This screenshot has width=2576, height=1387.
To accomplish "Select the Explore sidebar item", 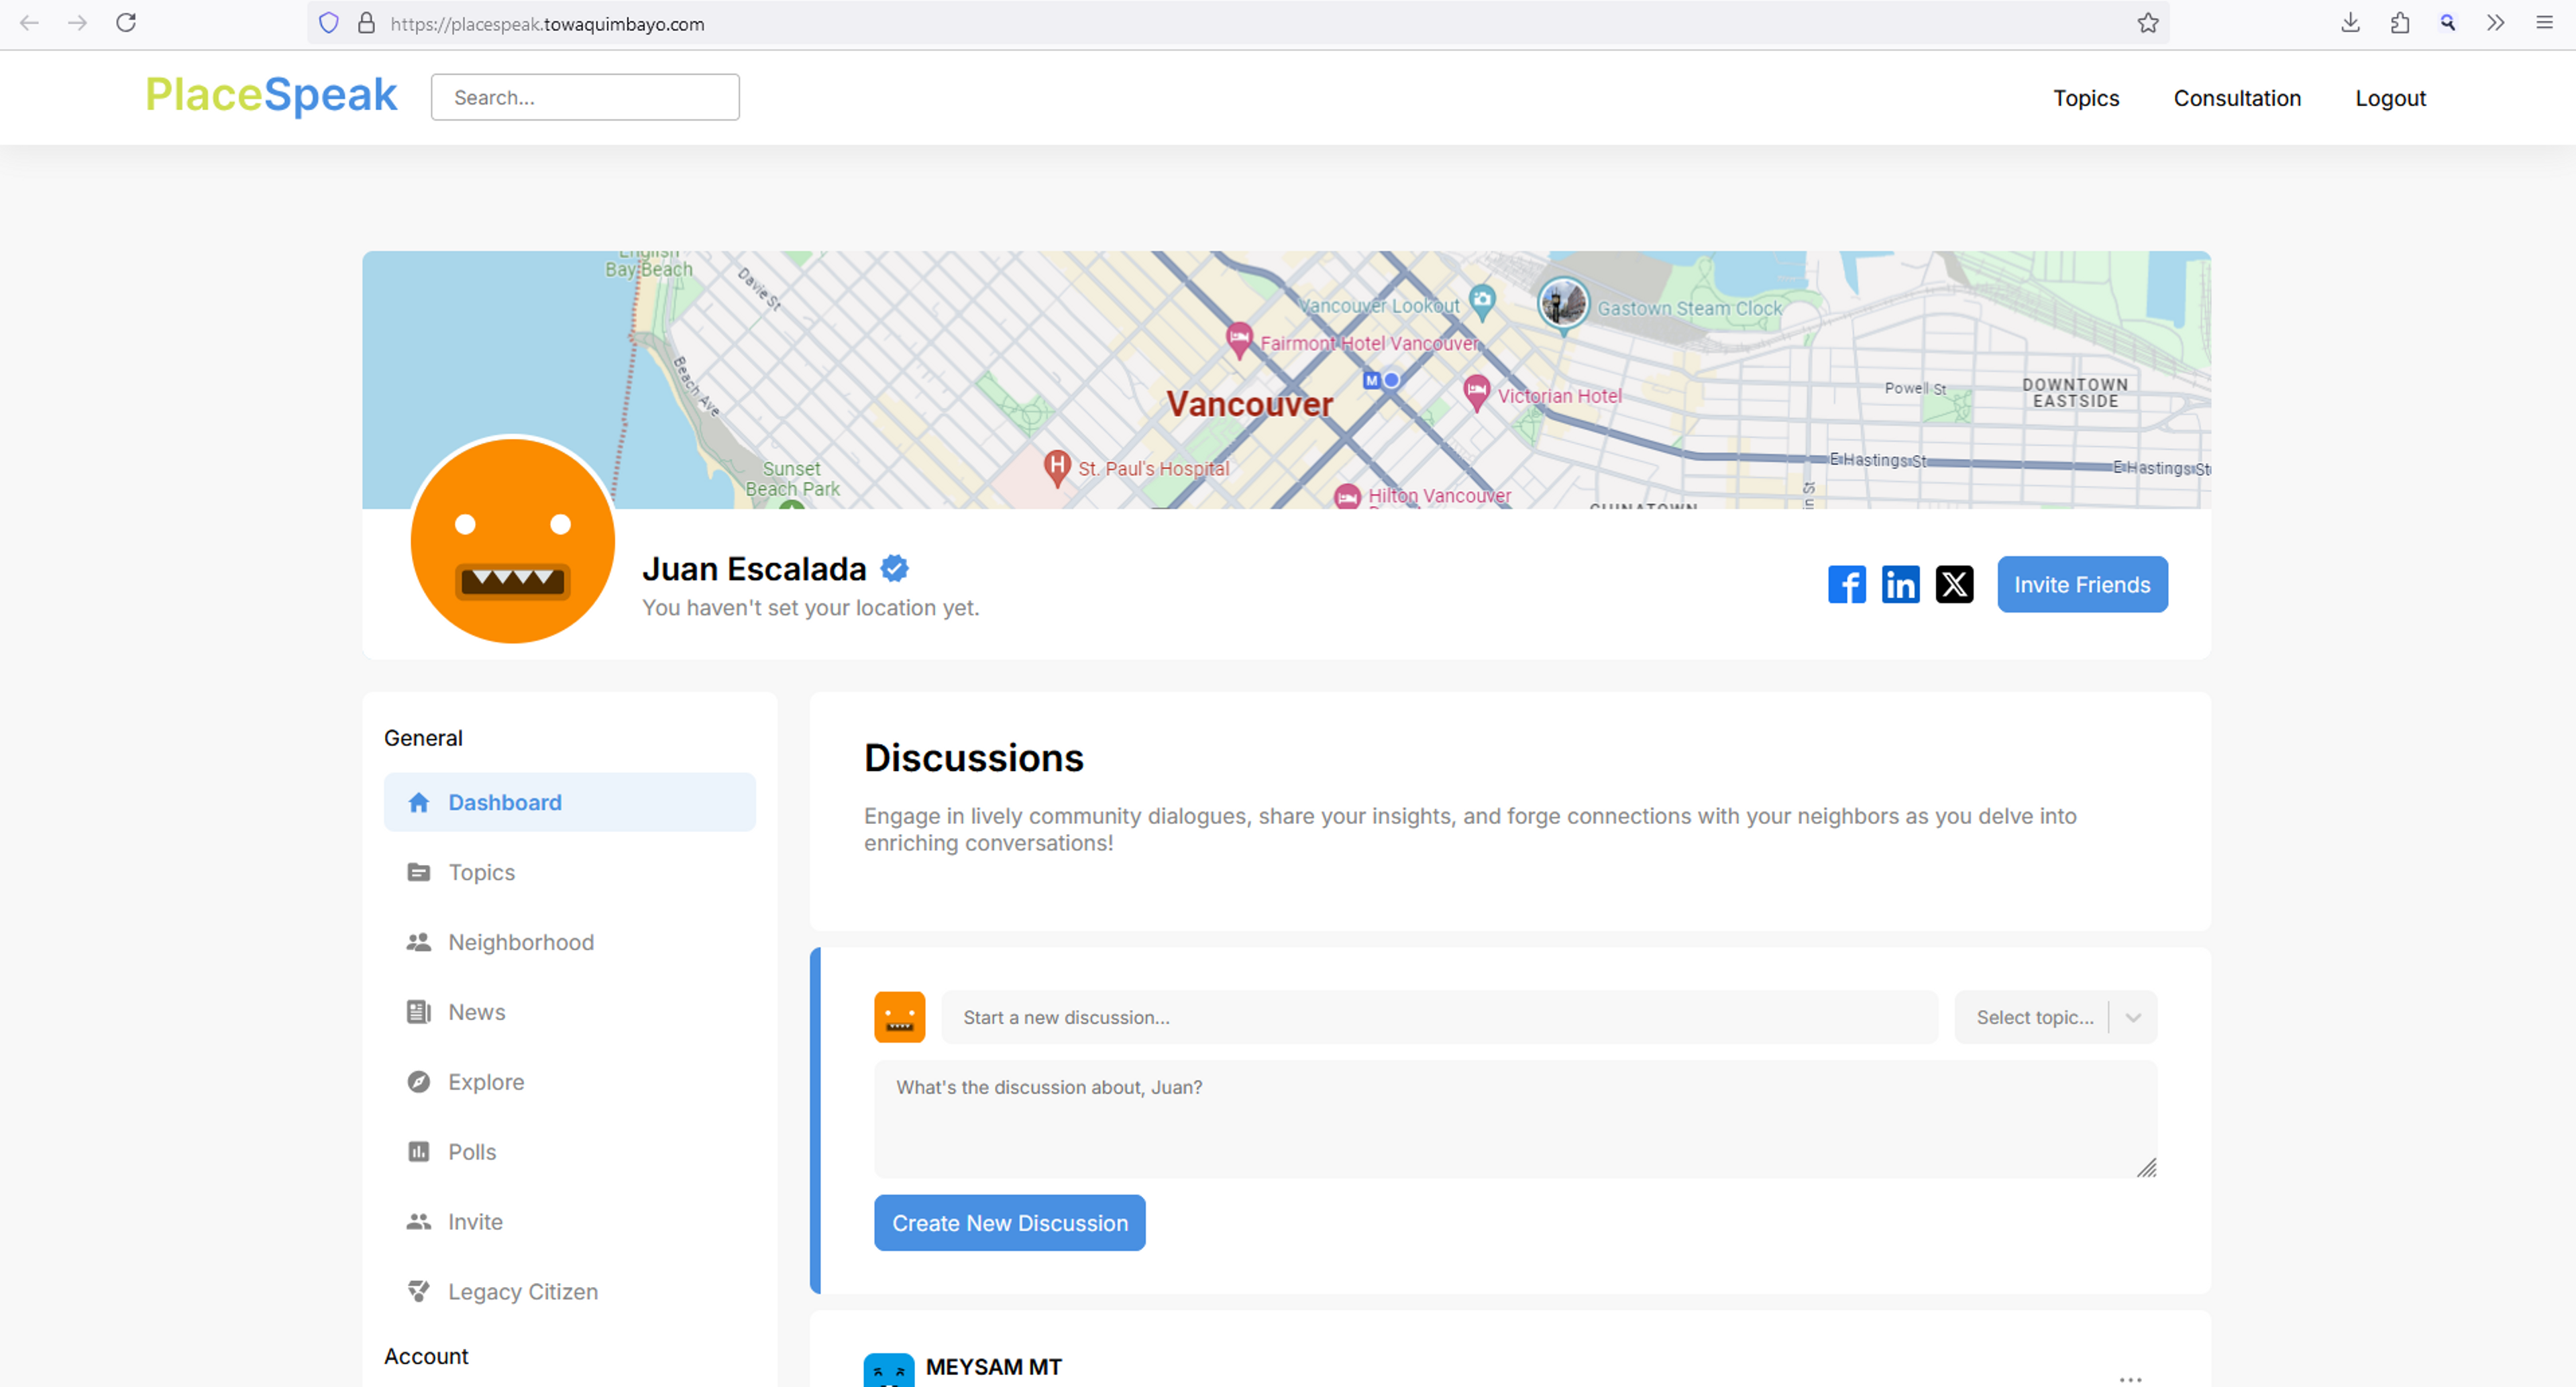I will [x=569, y=1082].
